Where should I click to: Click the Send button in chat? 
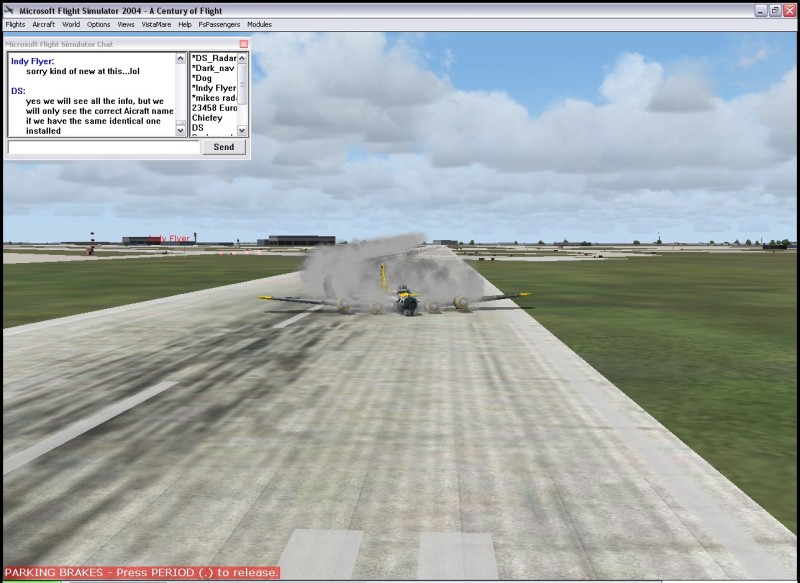(x=223, y=147)
